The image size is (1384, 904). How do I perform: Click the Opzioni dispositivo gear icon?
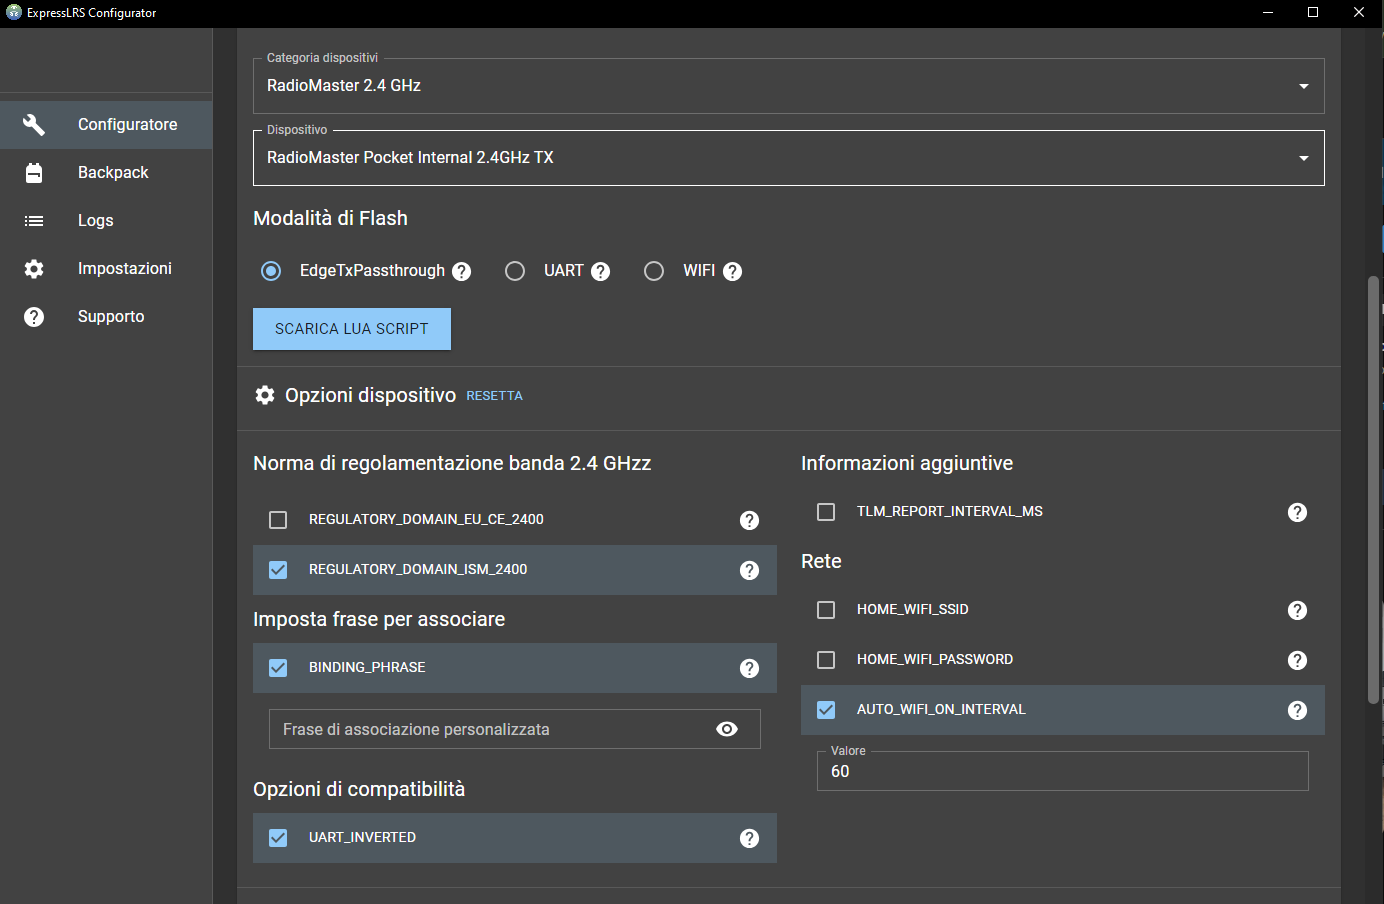tap(265, 395)
